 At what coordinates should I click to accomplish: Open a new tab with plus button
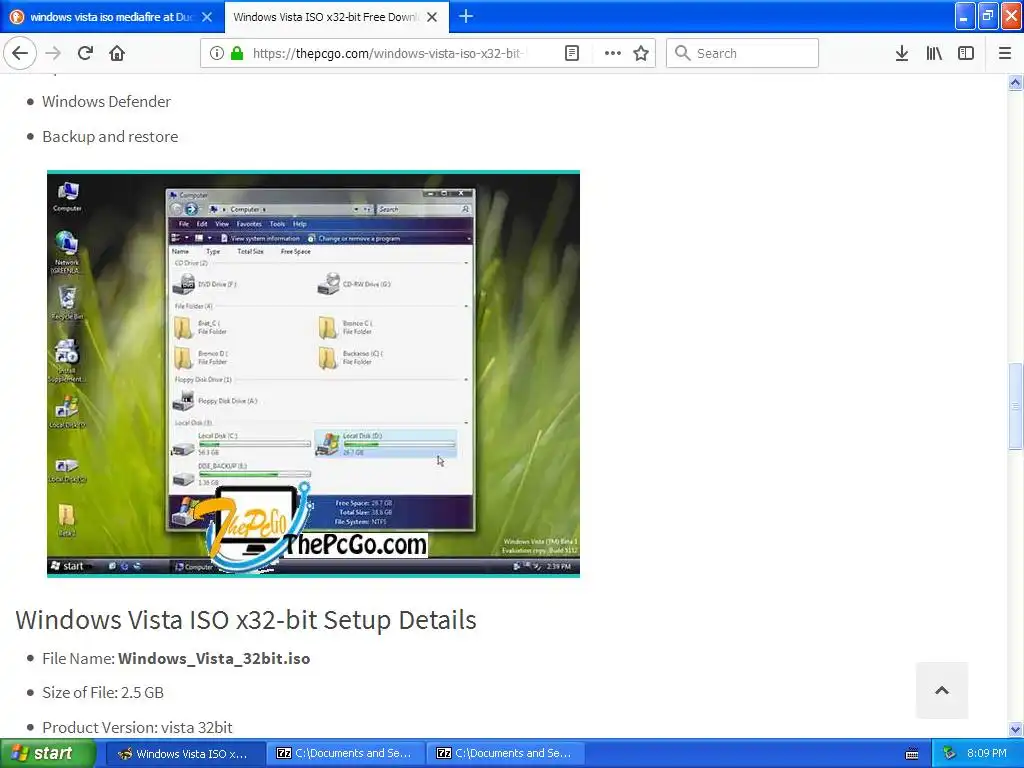466,16
